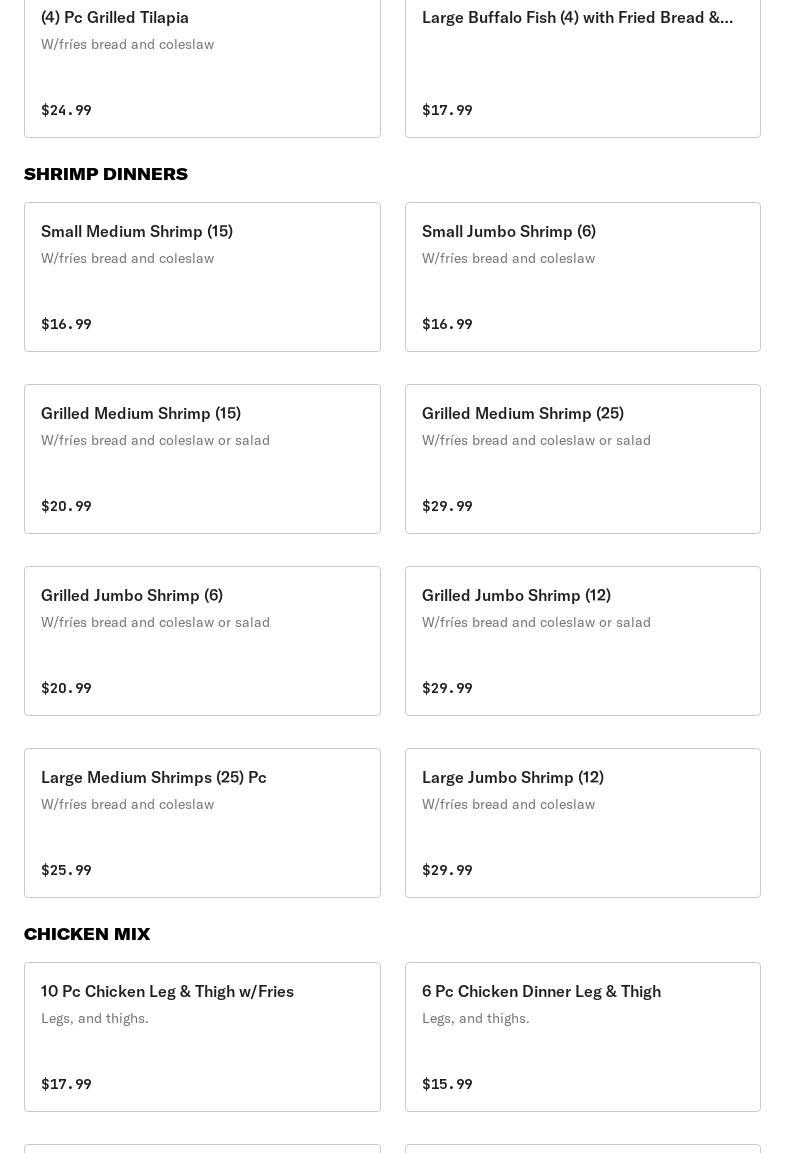Click the $24.99 Grilled Tilapia price
Viewport: 785px width, 1153px height.
66,110
